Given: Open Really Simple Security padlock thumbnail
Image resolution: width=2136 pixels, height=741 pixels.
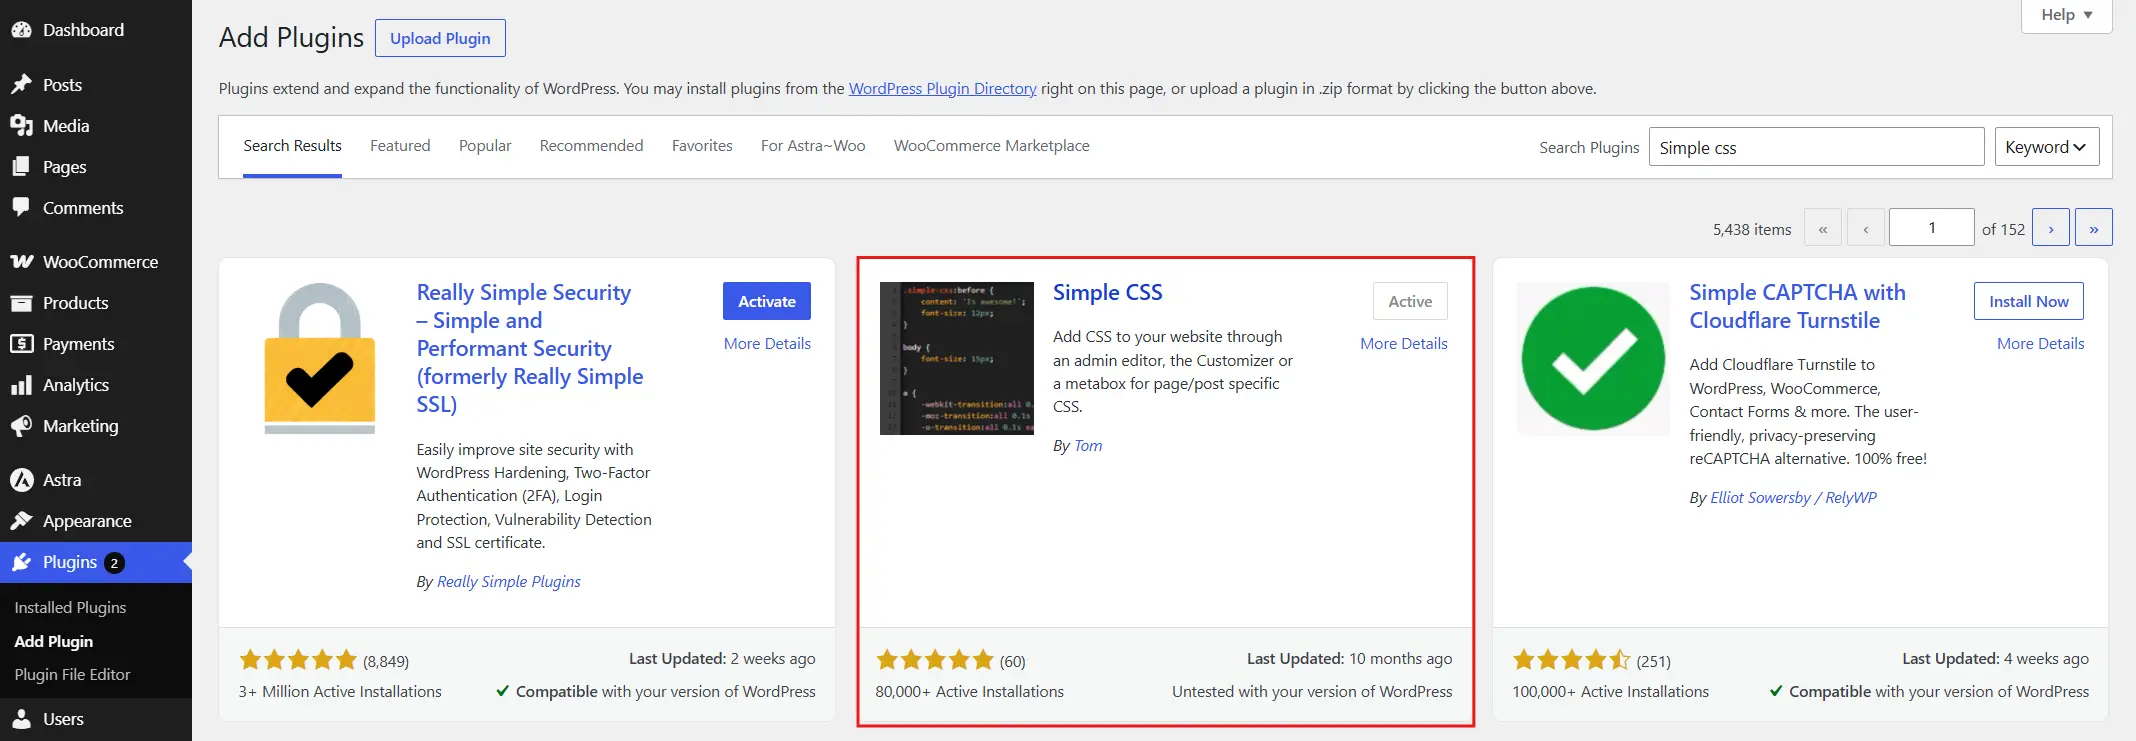Looking at the screenshot, I should click(319, 358).
